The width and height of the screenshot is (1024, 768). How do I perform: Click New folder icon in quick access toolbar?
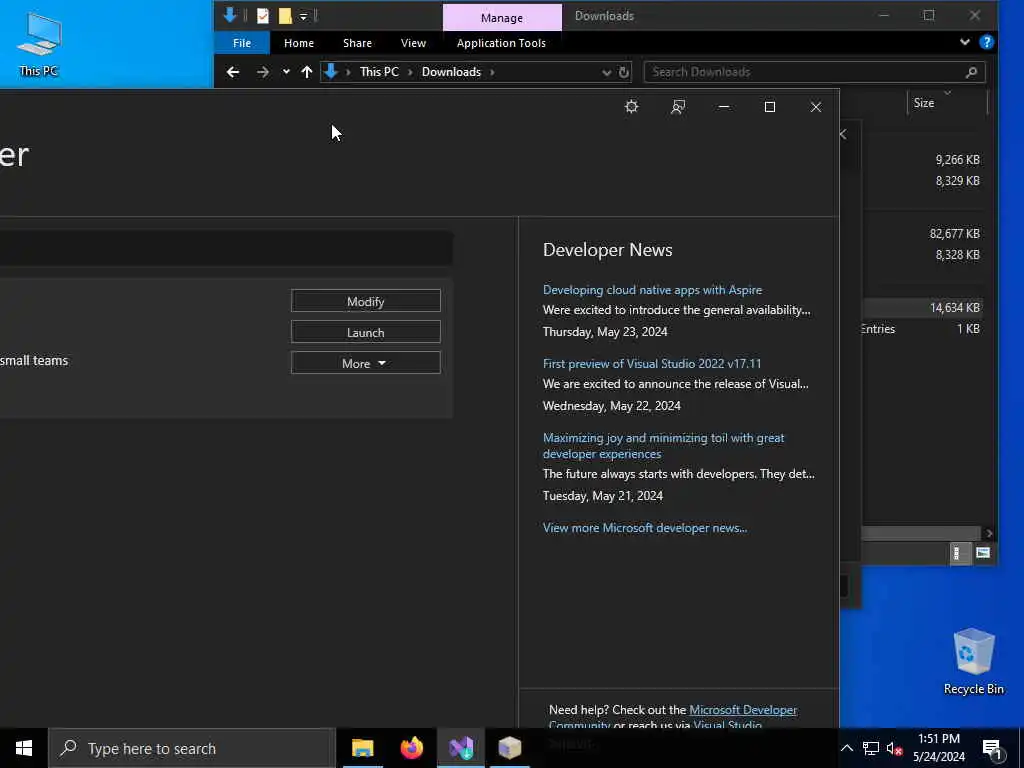(285, 16)
